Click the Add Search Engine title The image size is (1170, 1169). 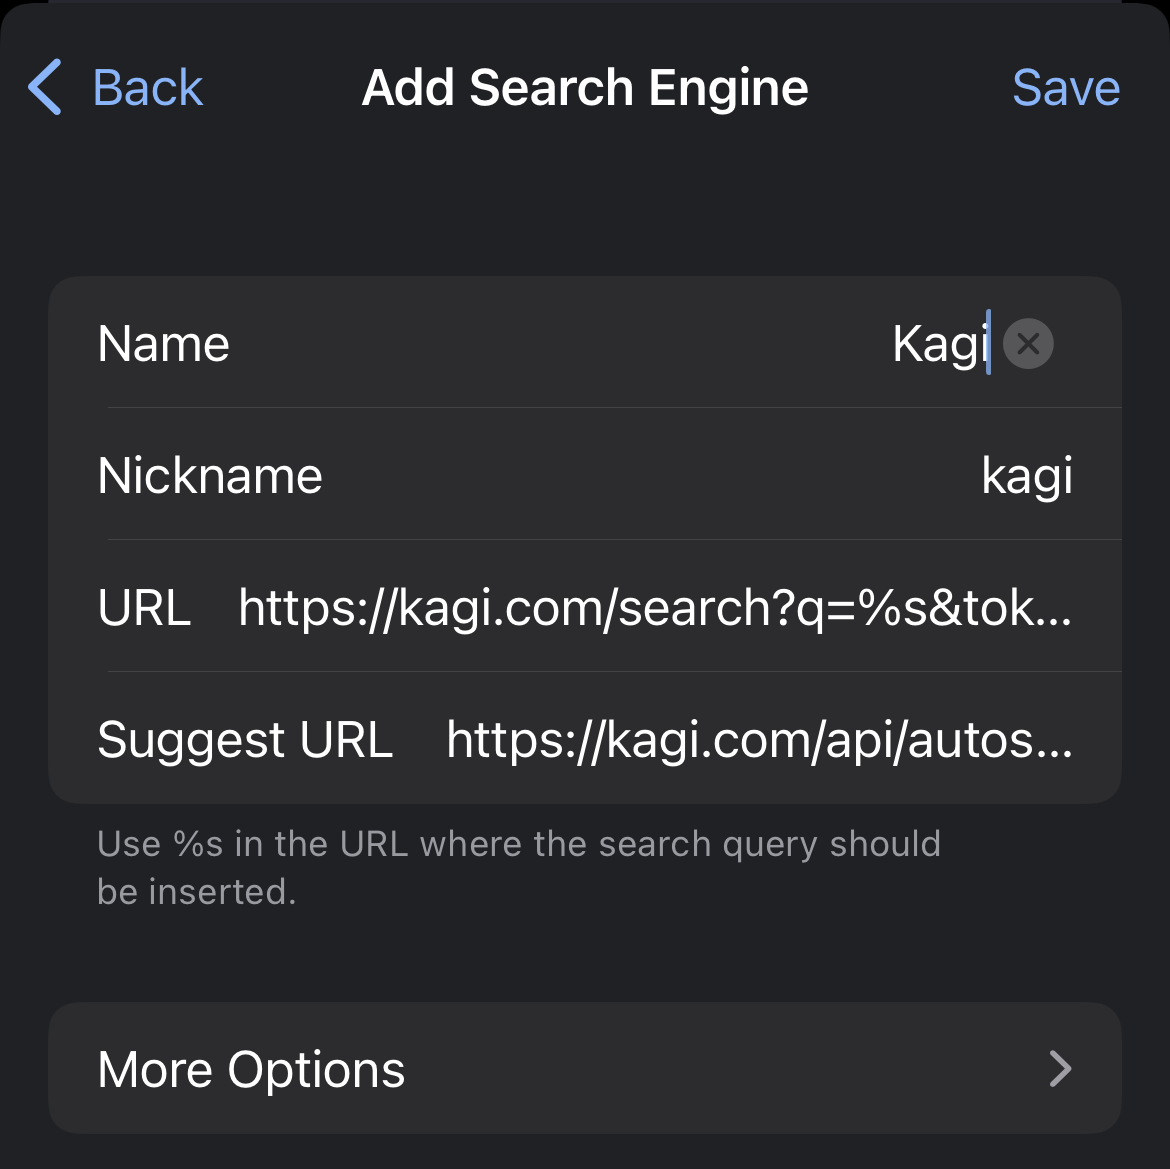point(585,88)
